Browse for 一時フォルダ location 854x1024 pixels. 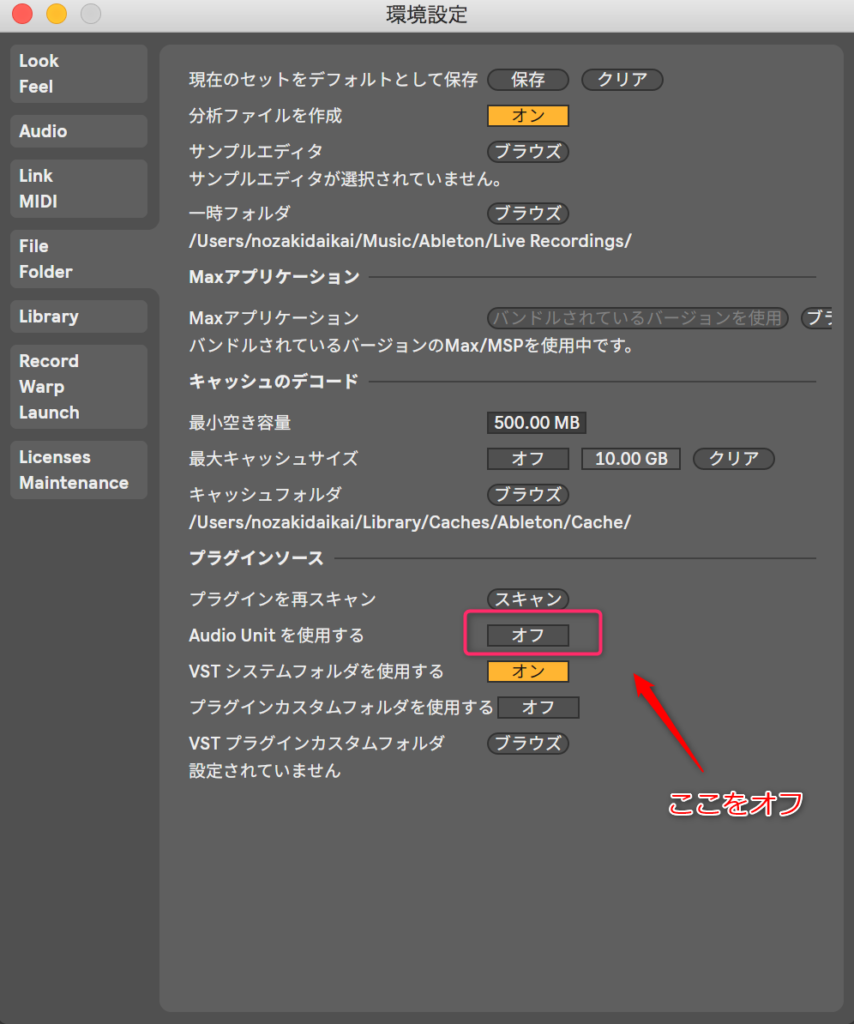[527, 213]
